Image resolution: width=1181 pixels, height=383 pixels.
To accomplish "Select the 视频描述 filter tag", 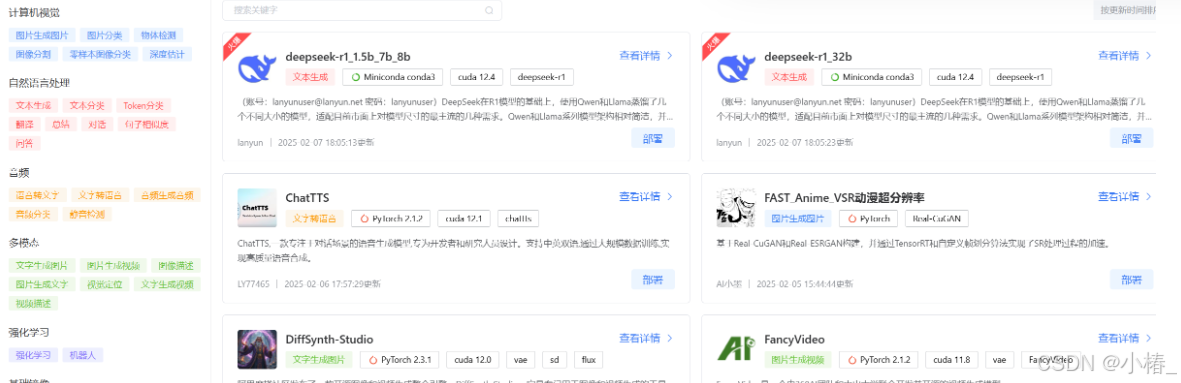I will pyautogui.click(x=33, y=303).
